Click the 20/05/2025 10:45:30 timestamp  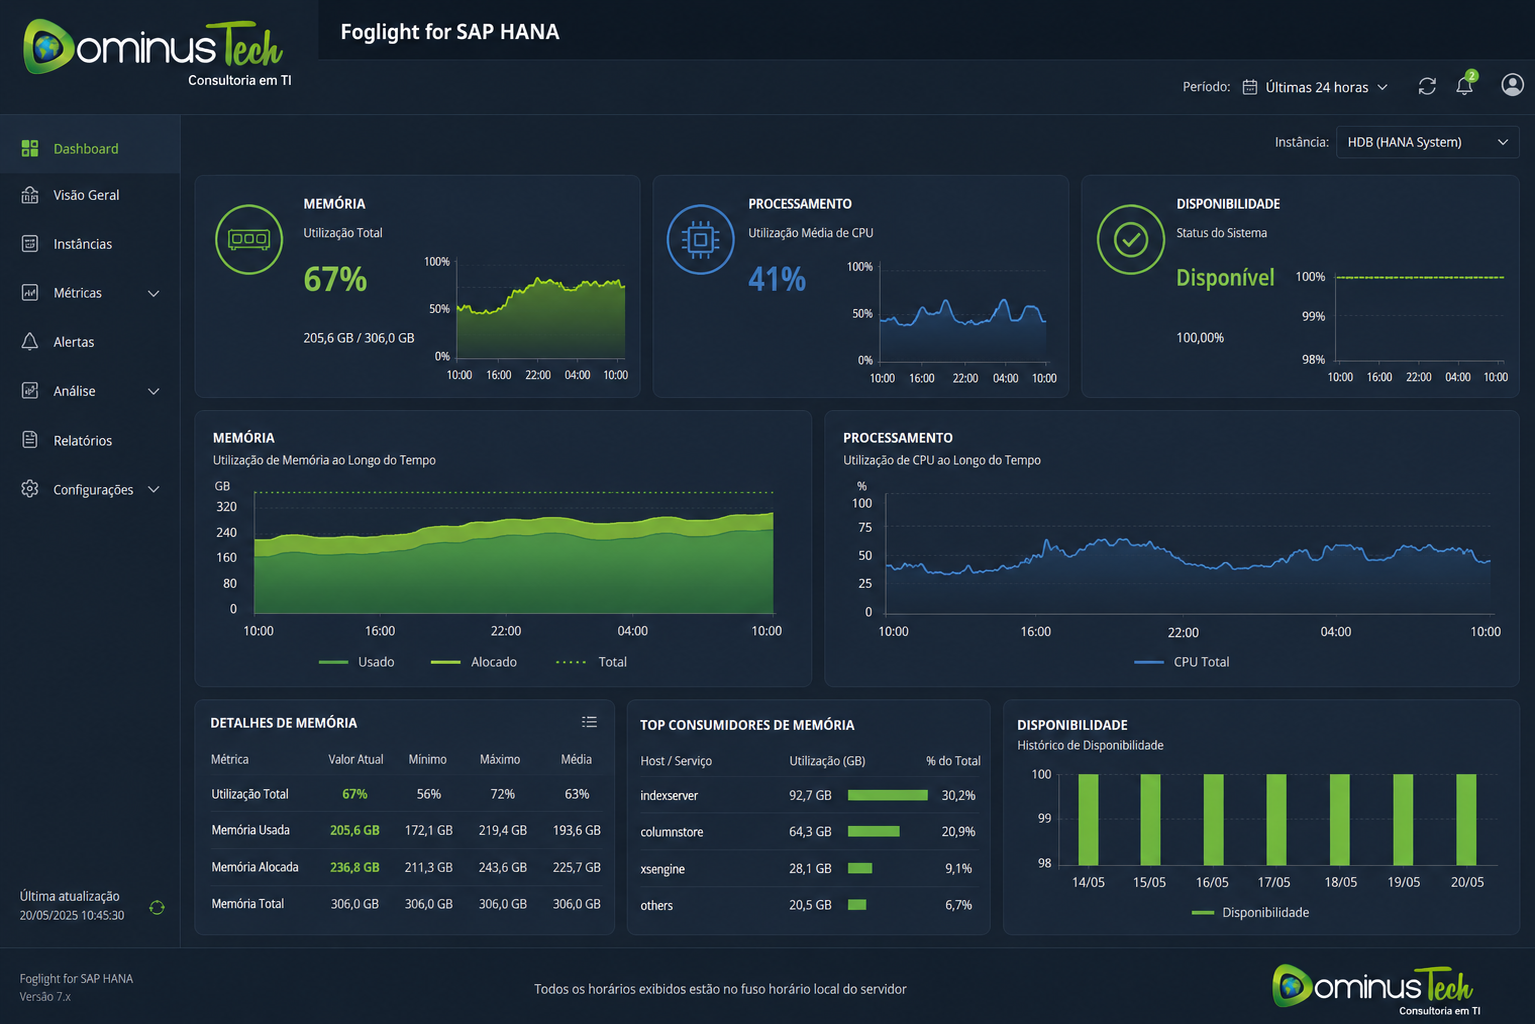click(72, 915)
